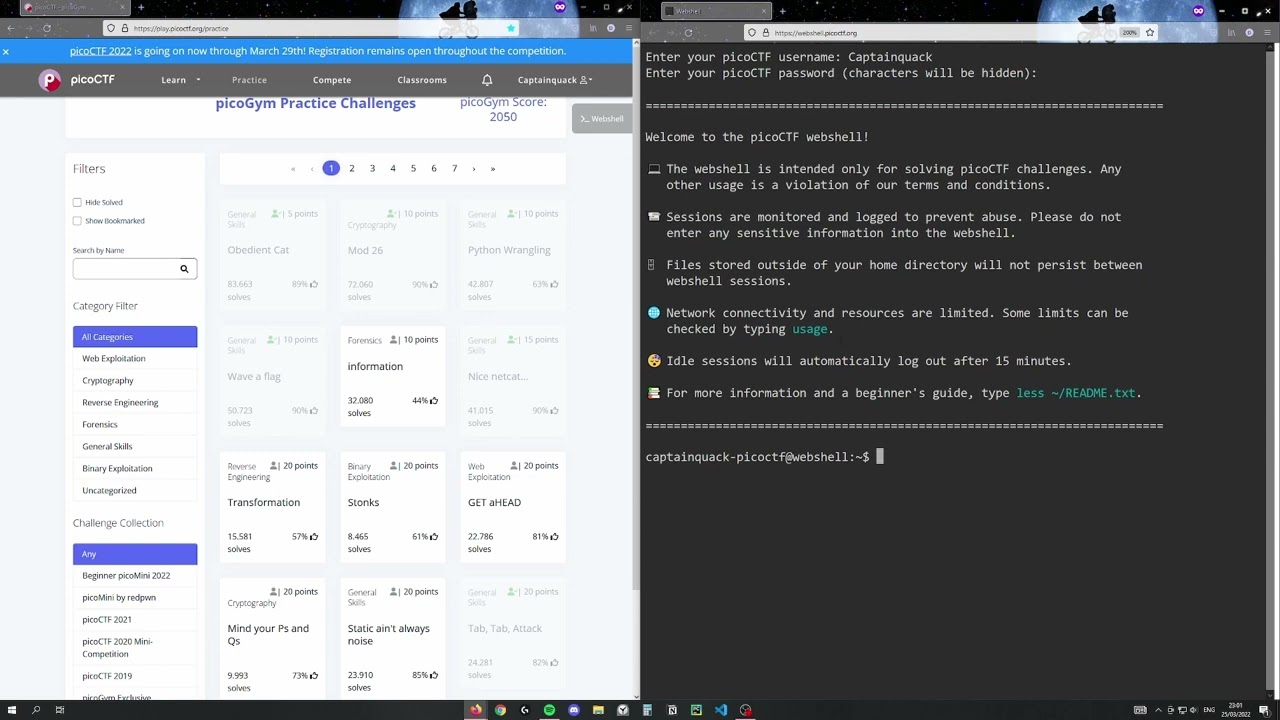Click the usage link in webshell terminal

tap(810, 329)
